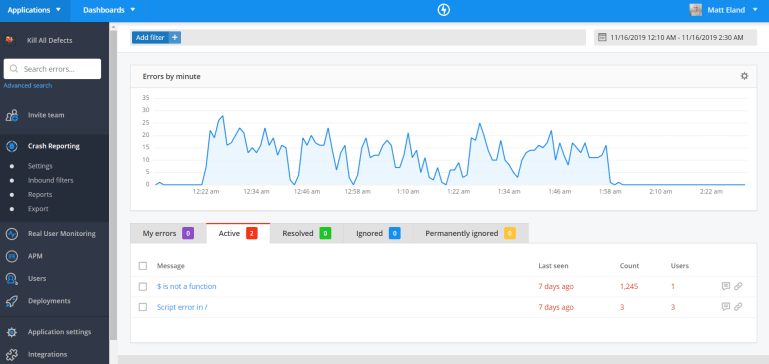
Task: Click the APM sidebar icon
Action: 12,256
